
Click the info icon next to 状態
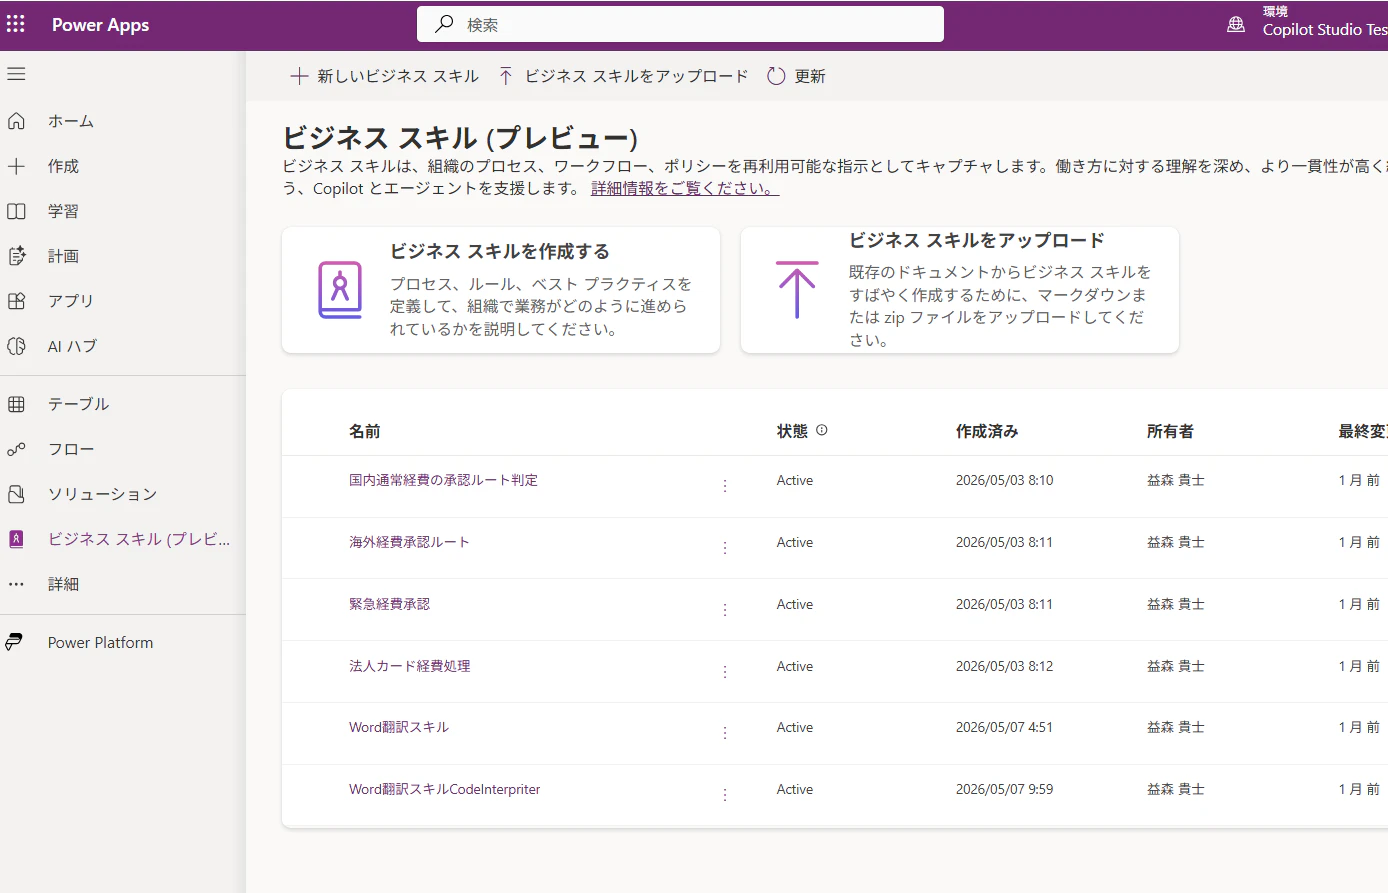(x=822, y=430)
